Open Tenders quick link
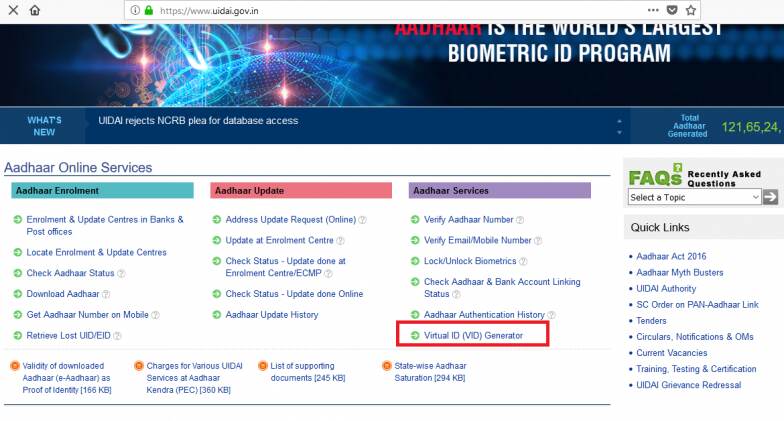This screenshot has height=421, width=784. (x=651, y=320)
